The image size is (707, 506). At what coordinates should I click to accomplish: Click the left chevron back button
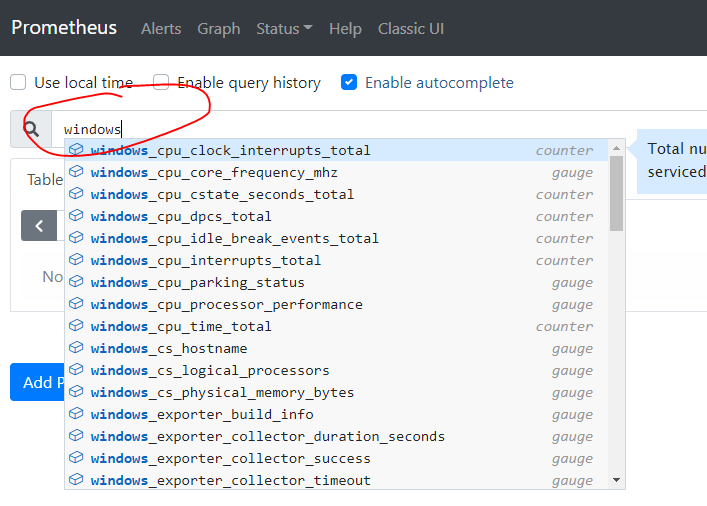pos(39,225)
